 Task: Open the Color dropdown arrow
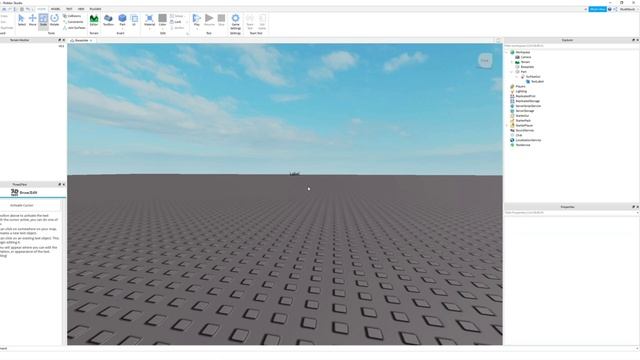(162, 29)
